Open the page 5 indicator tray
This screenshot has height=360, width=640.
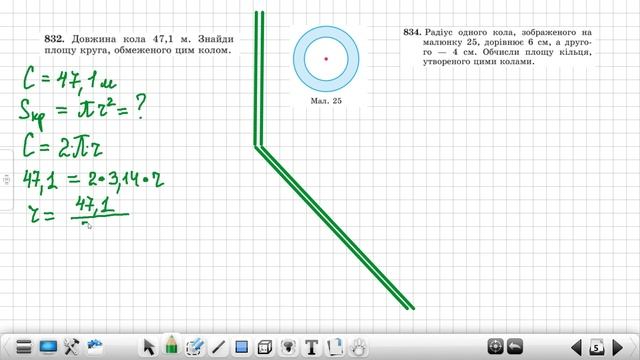(x=597, y=347)
